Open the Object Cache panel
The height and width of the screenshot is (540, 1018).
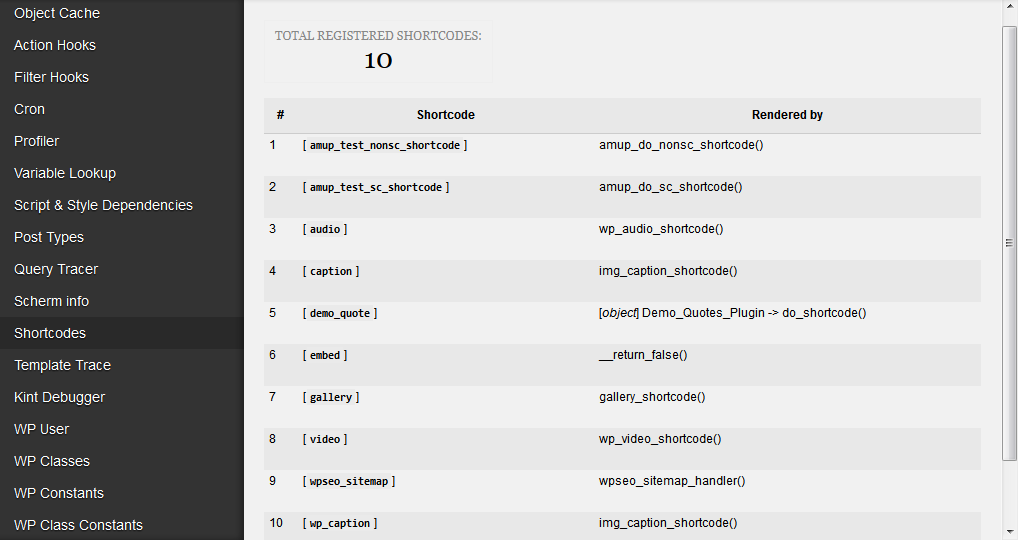pos(57,13)
